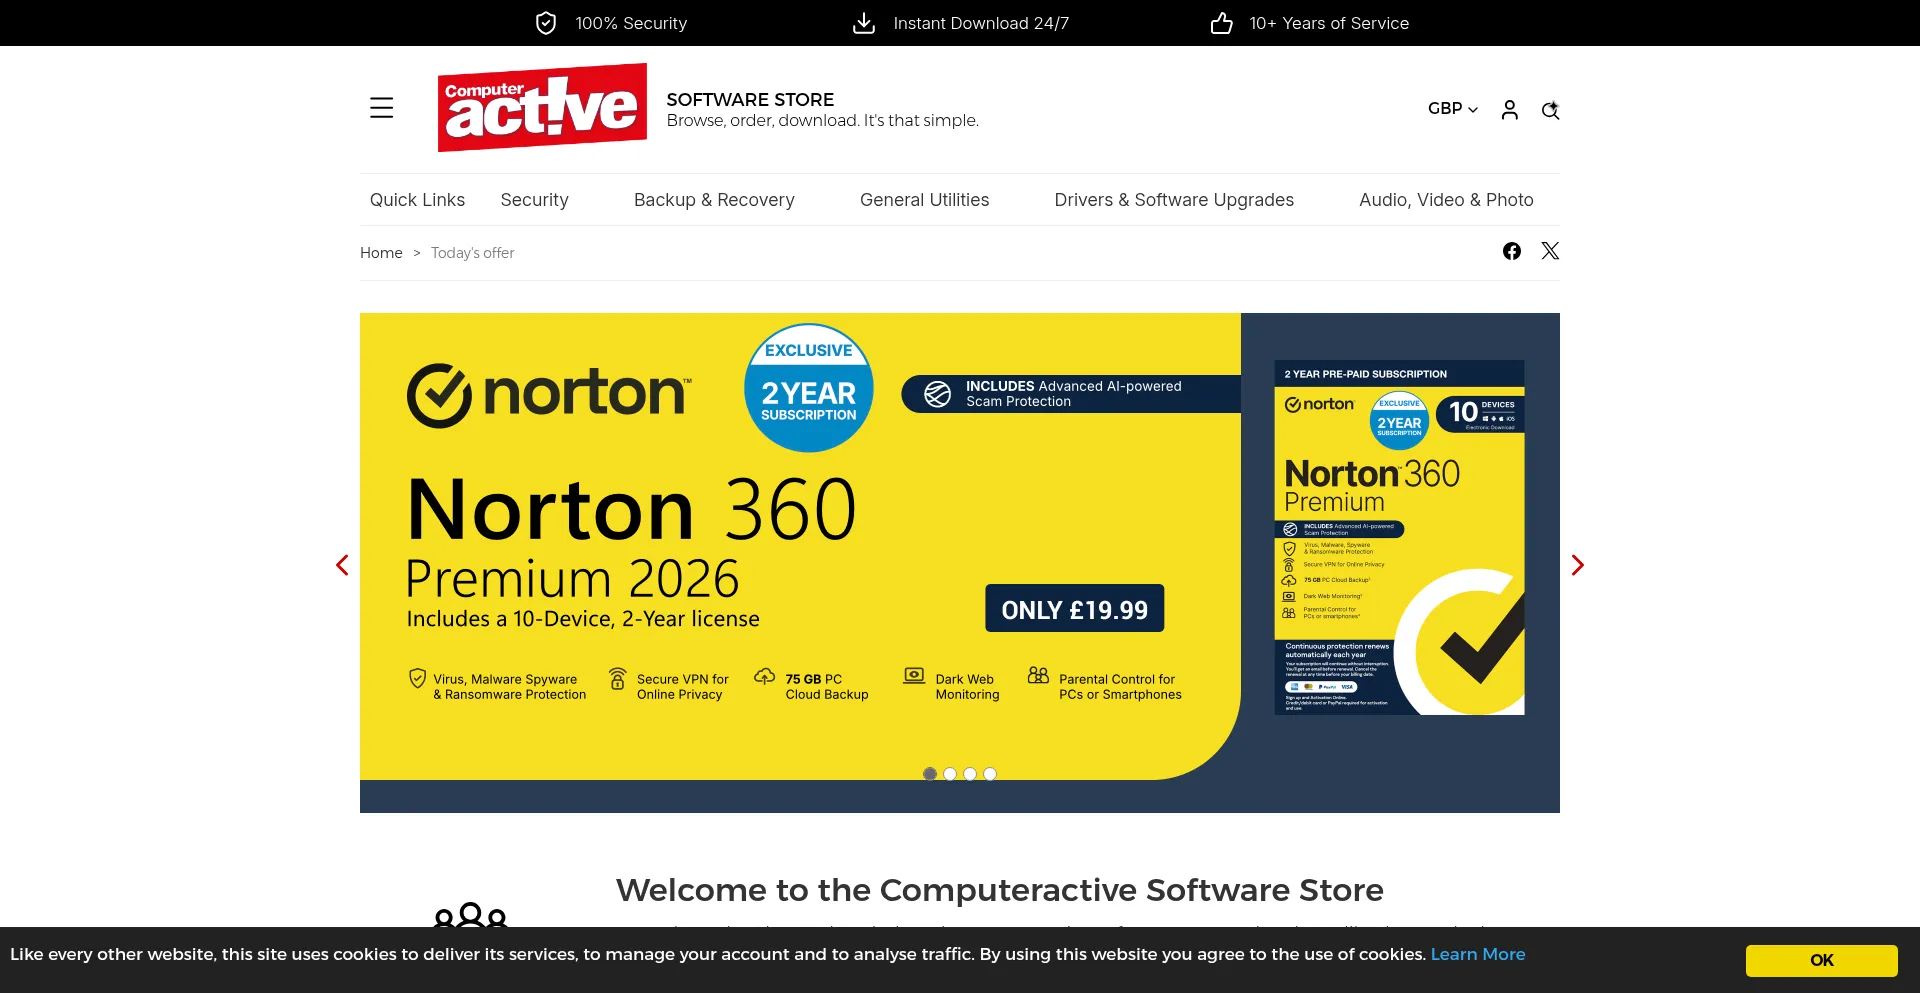Open Drivers & Software Upgrades menu

tap(1174, 200)
